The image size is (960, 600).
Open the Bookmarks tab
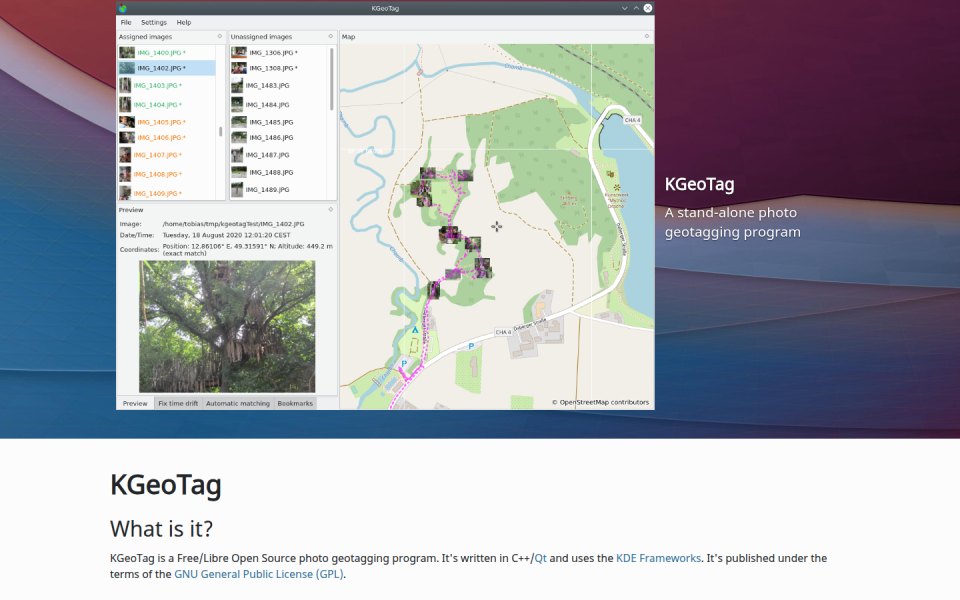click(295, 403)
